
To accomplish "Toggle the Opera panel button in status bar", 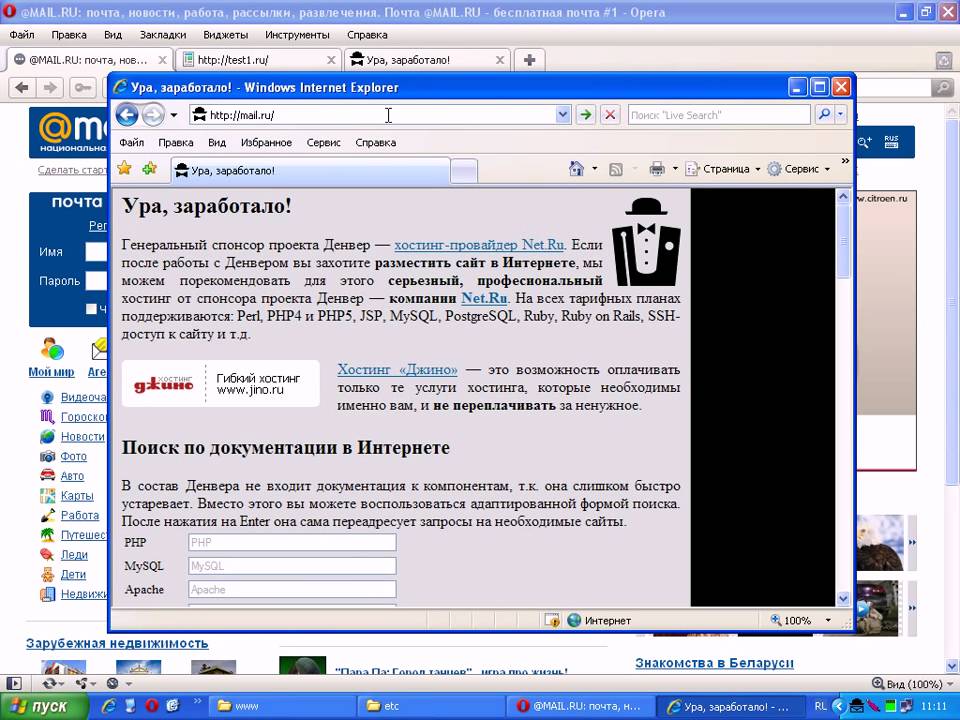I will pyautogui.click(x=13, y=683).
